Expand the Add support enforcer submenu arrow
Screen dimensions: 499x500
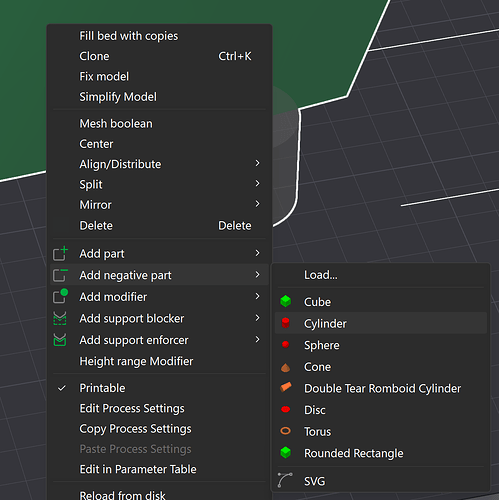click(257, 339)
